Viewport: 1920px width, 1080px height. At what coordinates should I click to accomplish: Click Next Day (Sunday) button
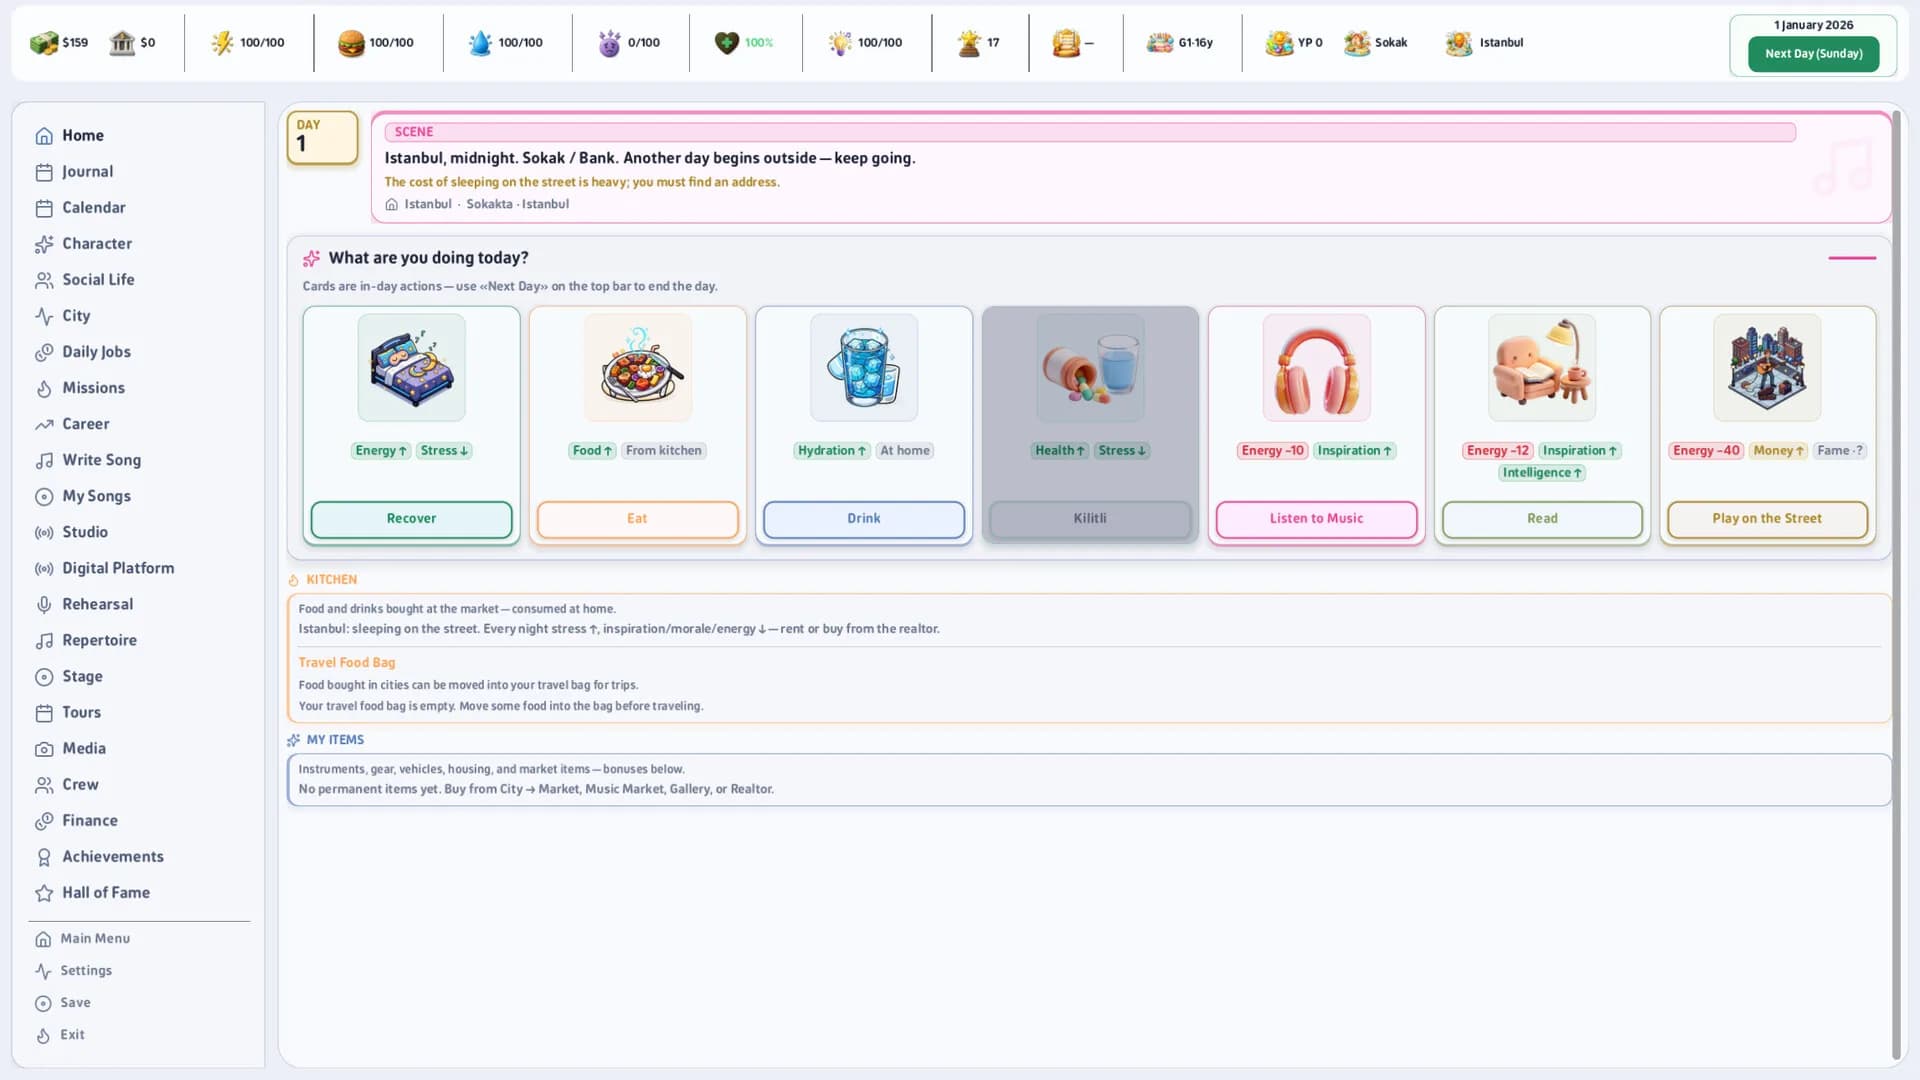[x=1813, y=54]
